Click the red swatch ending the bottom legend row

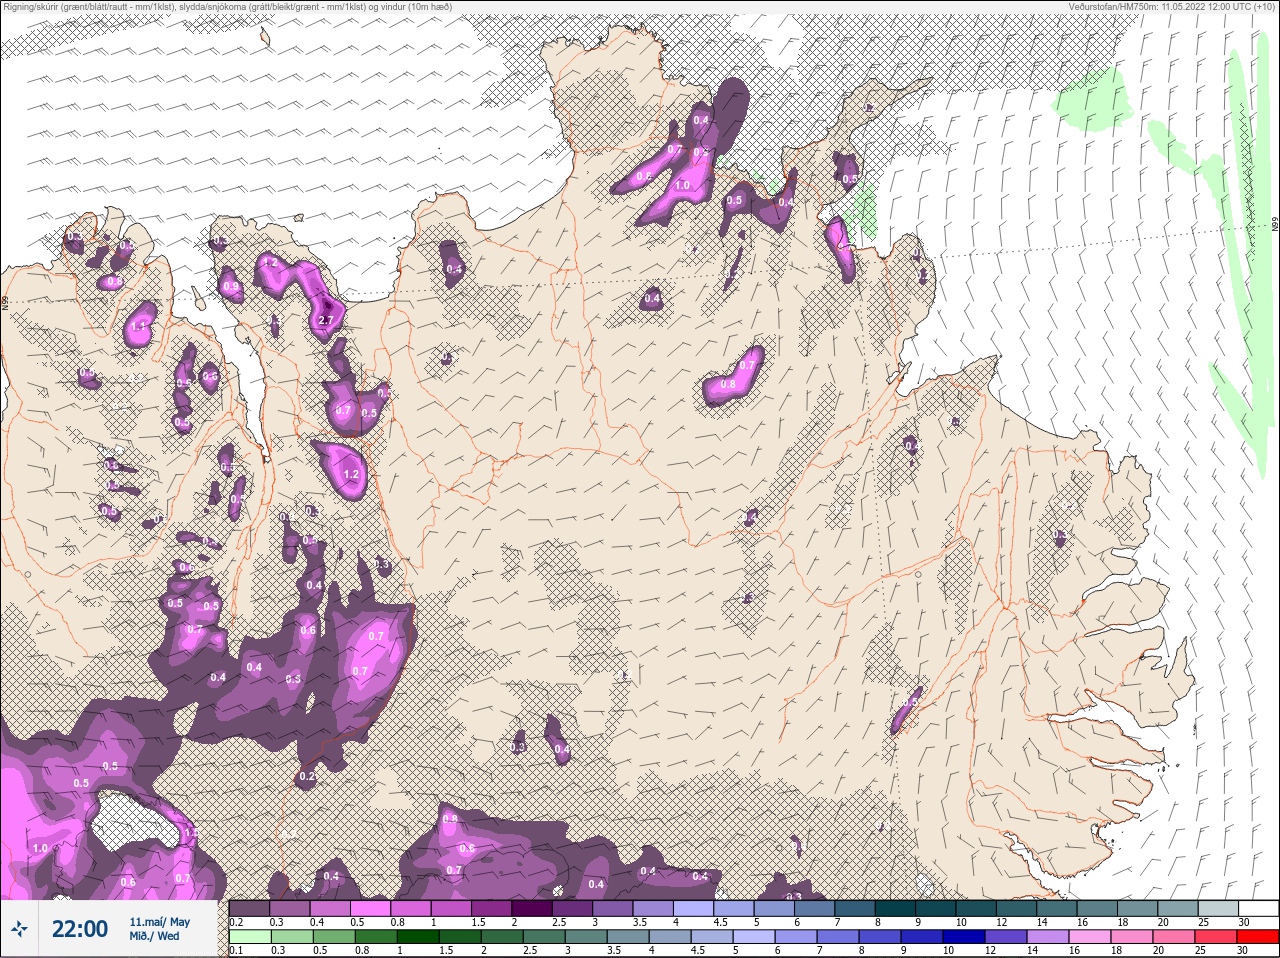[1256, 937]
